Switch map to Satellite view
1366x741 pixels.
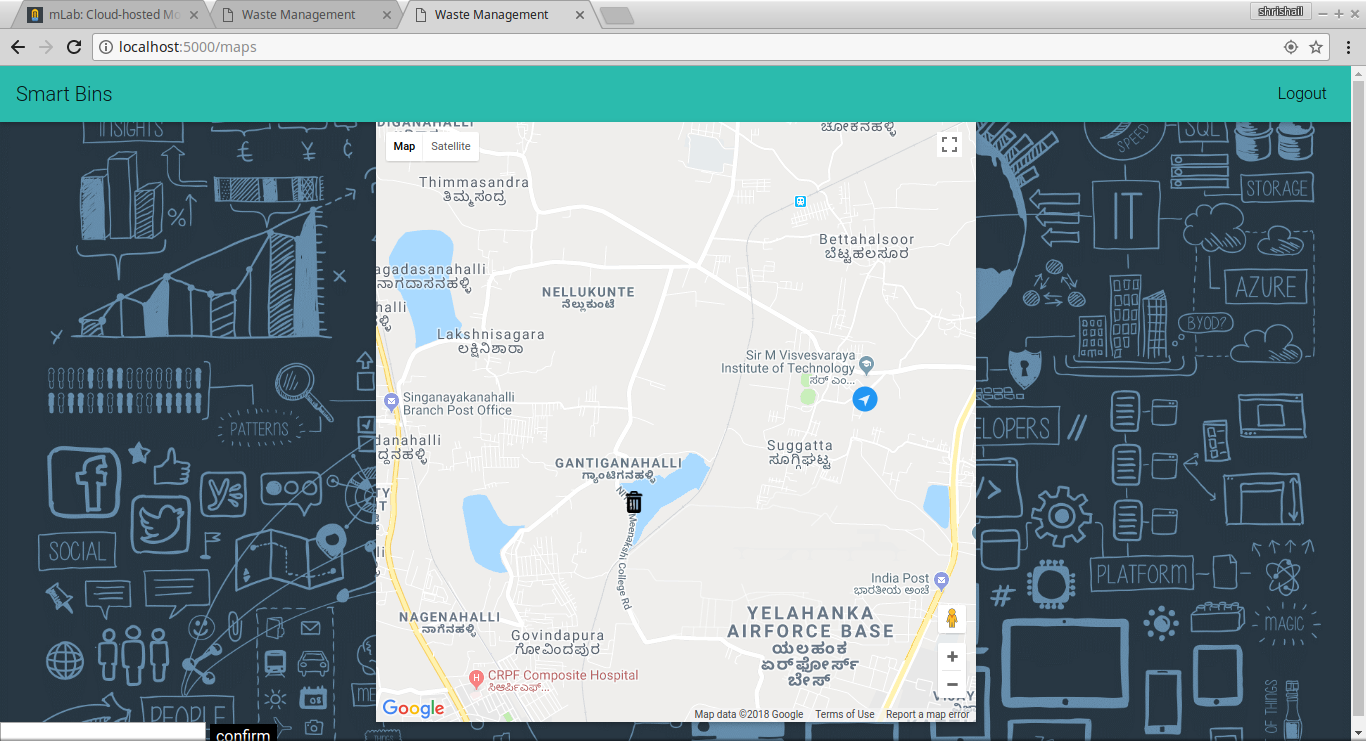(x=451, y=146)
